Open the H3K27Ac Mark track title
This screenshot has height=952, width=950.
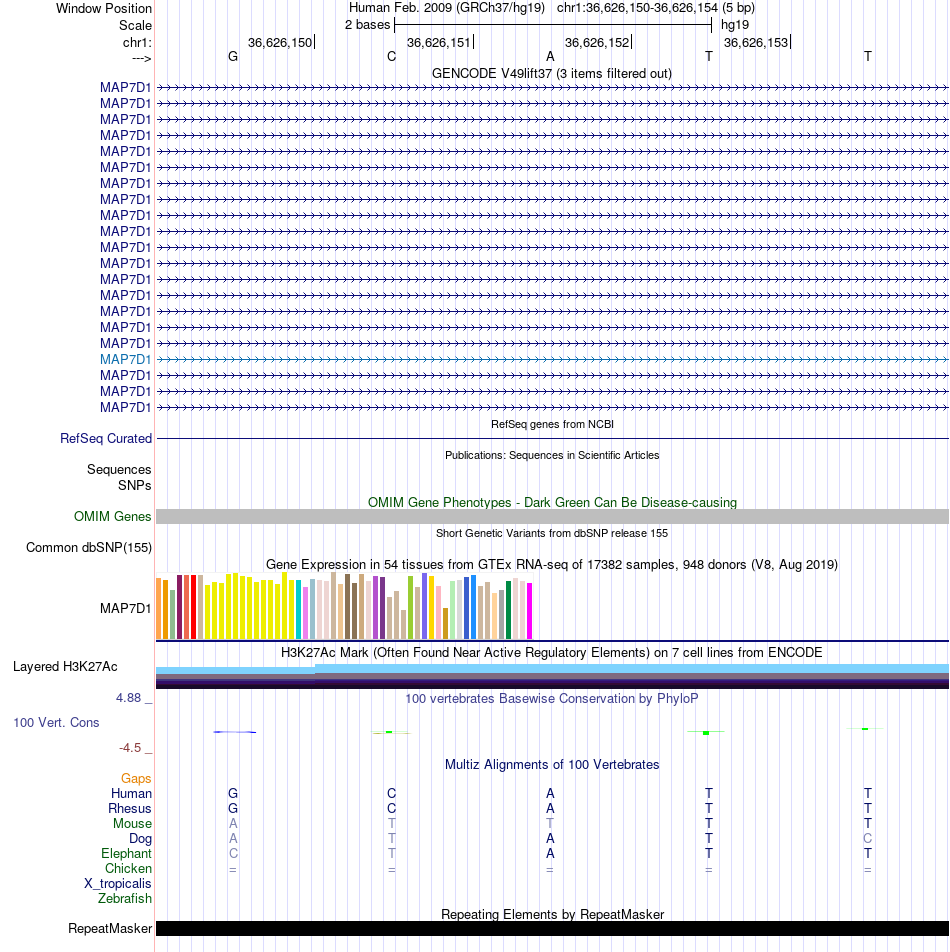pyautogui.click(x=552, y=653)
